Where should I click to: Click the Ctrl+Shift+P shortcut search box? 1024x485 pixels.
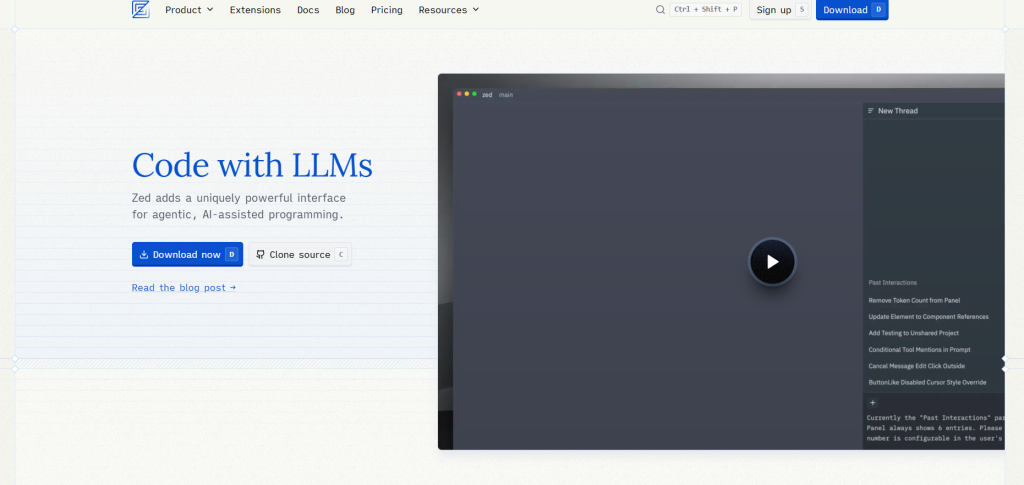[x=705, y=10]
